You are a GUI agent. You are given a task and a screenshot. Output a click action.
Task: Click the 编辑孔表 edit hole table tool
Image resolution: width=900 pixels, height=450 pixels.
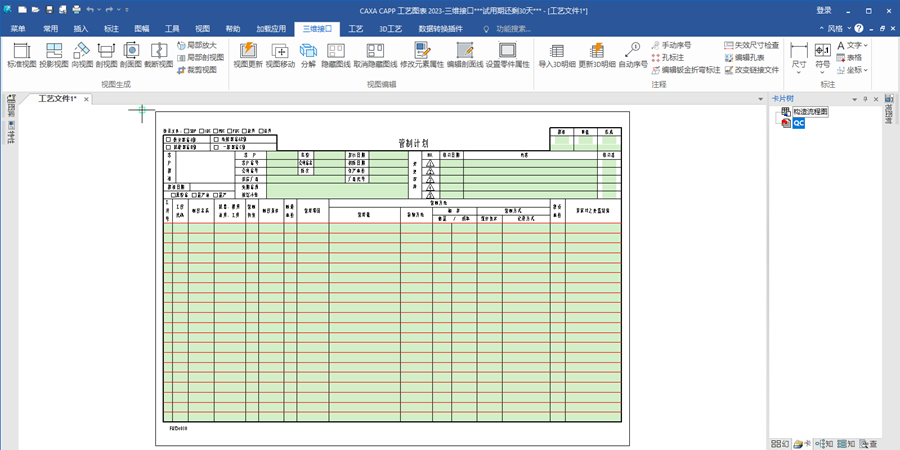[x=744, y=57]
